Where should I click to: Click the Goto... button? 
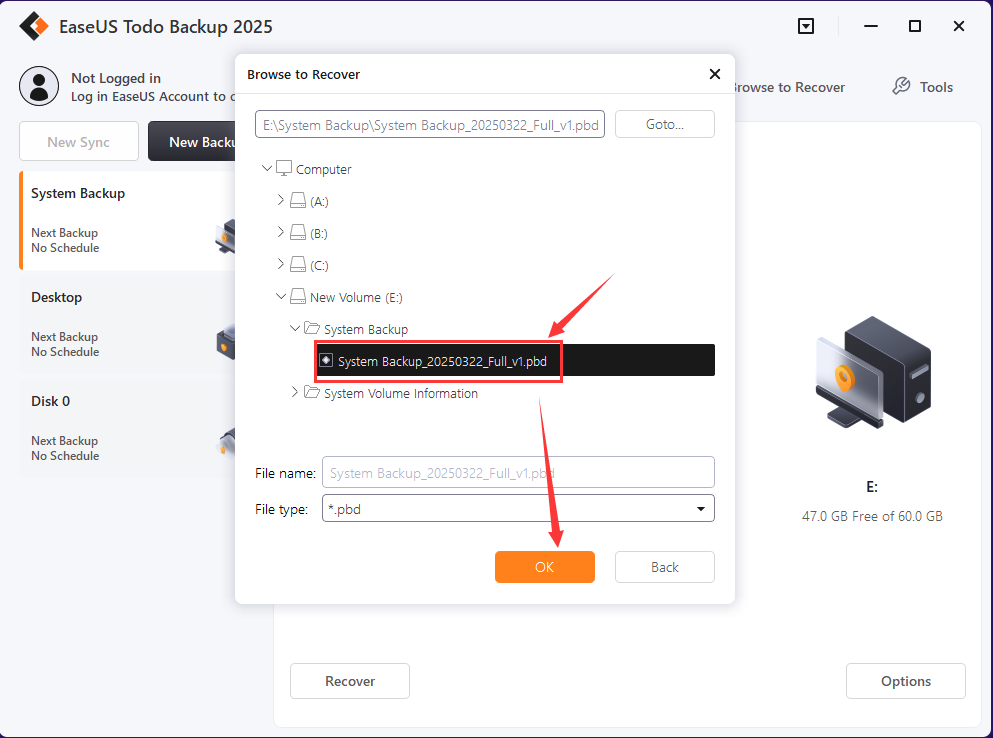[x=664, y=124]
